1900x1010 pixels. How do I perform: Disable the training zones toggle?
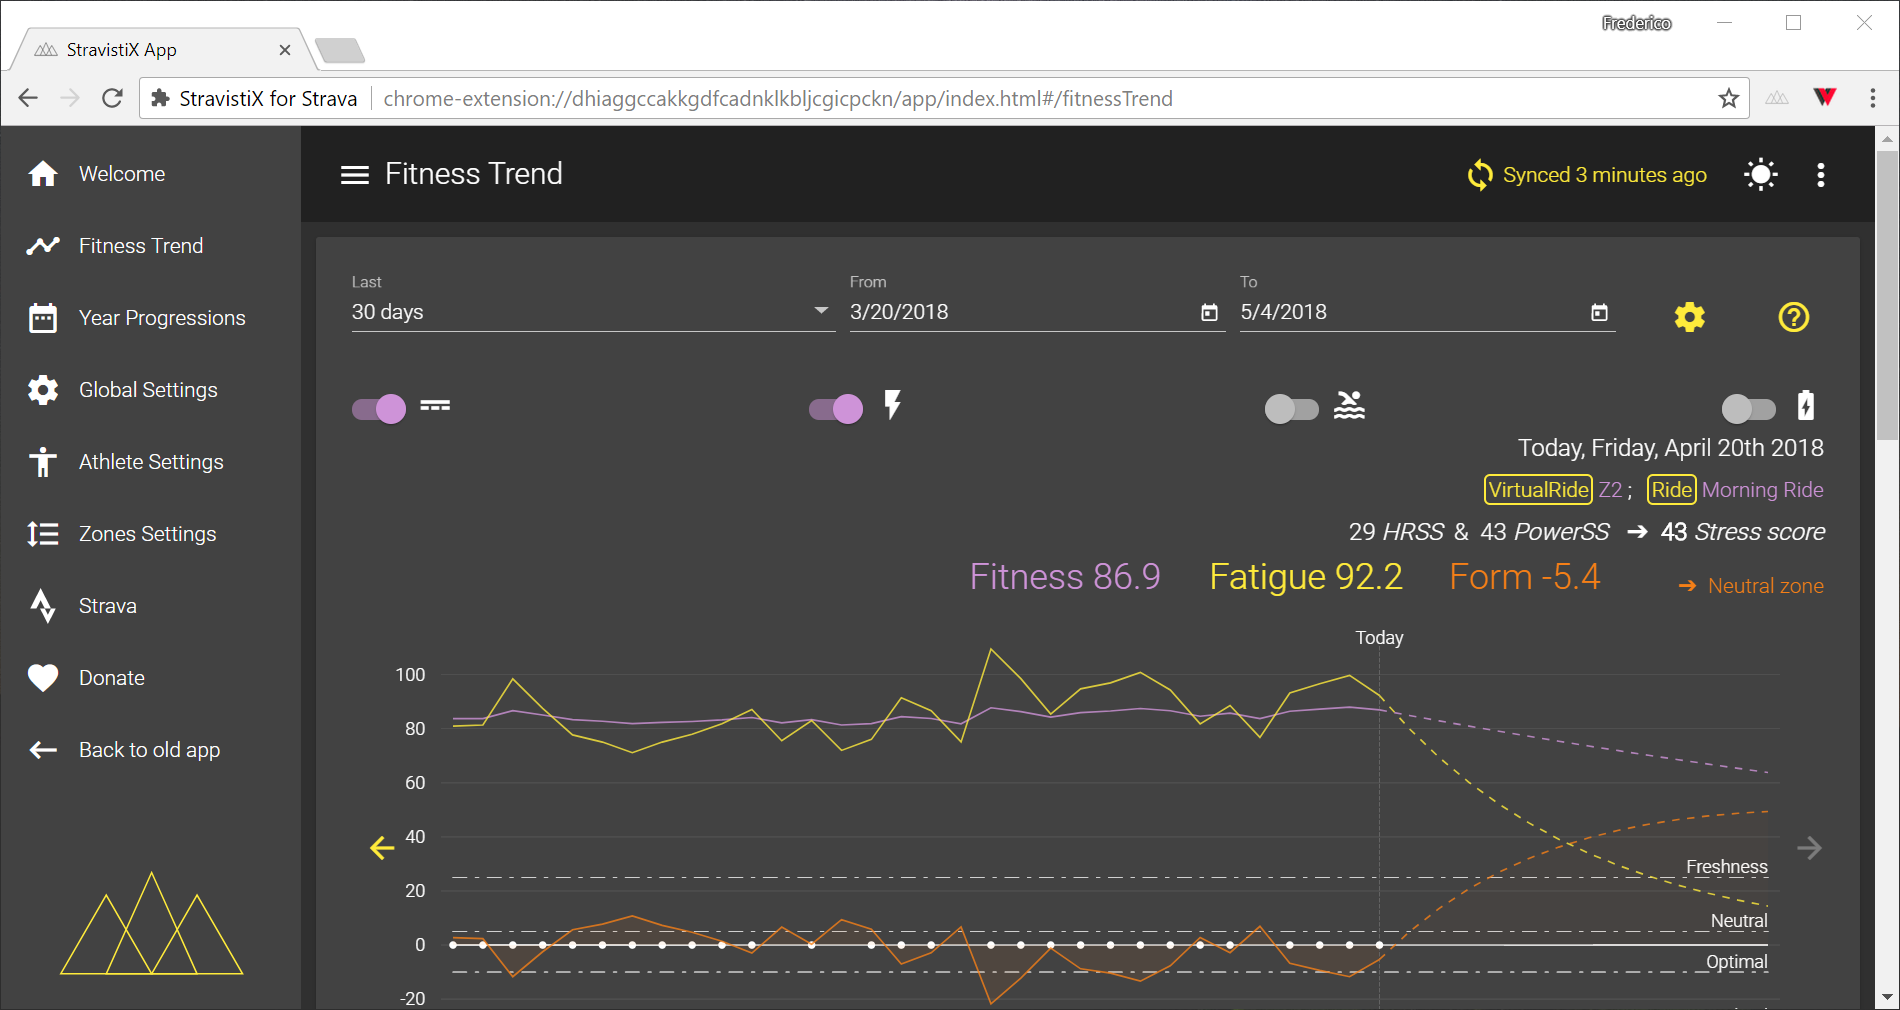380,408
